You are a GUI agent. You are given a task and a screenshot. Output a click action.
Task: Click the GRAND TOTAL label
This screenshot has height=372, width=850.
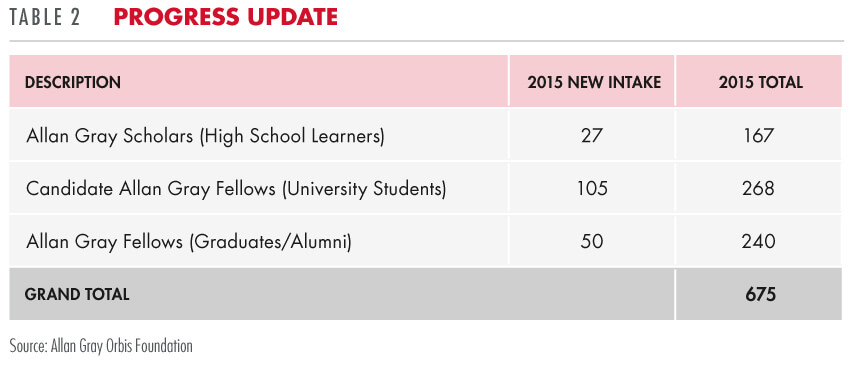point(77,294)
